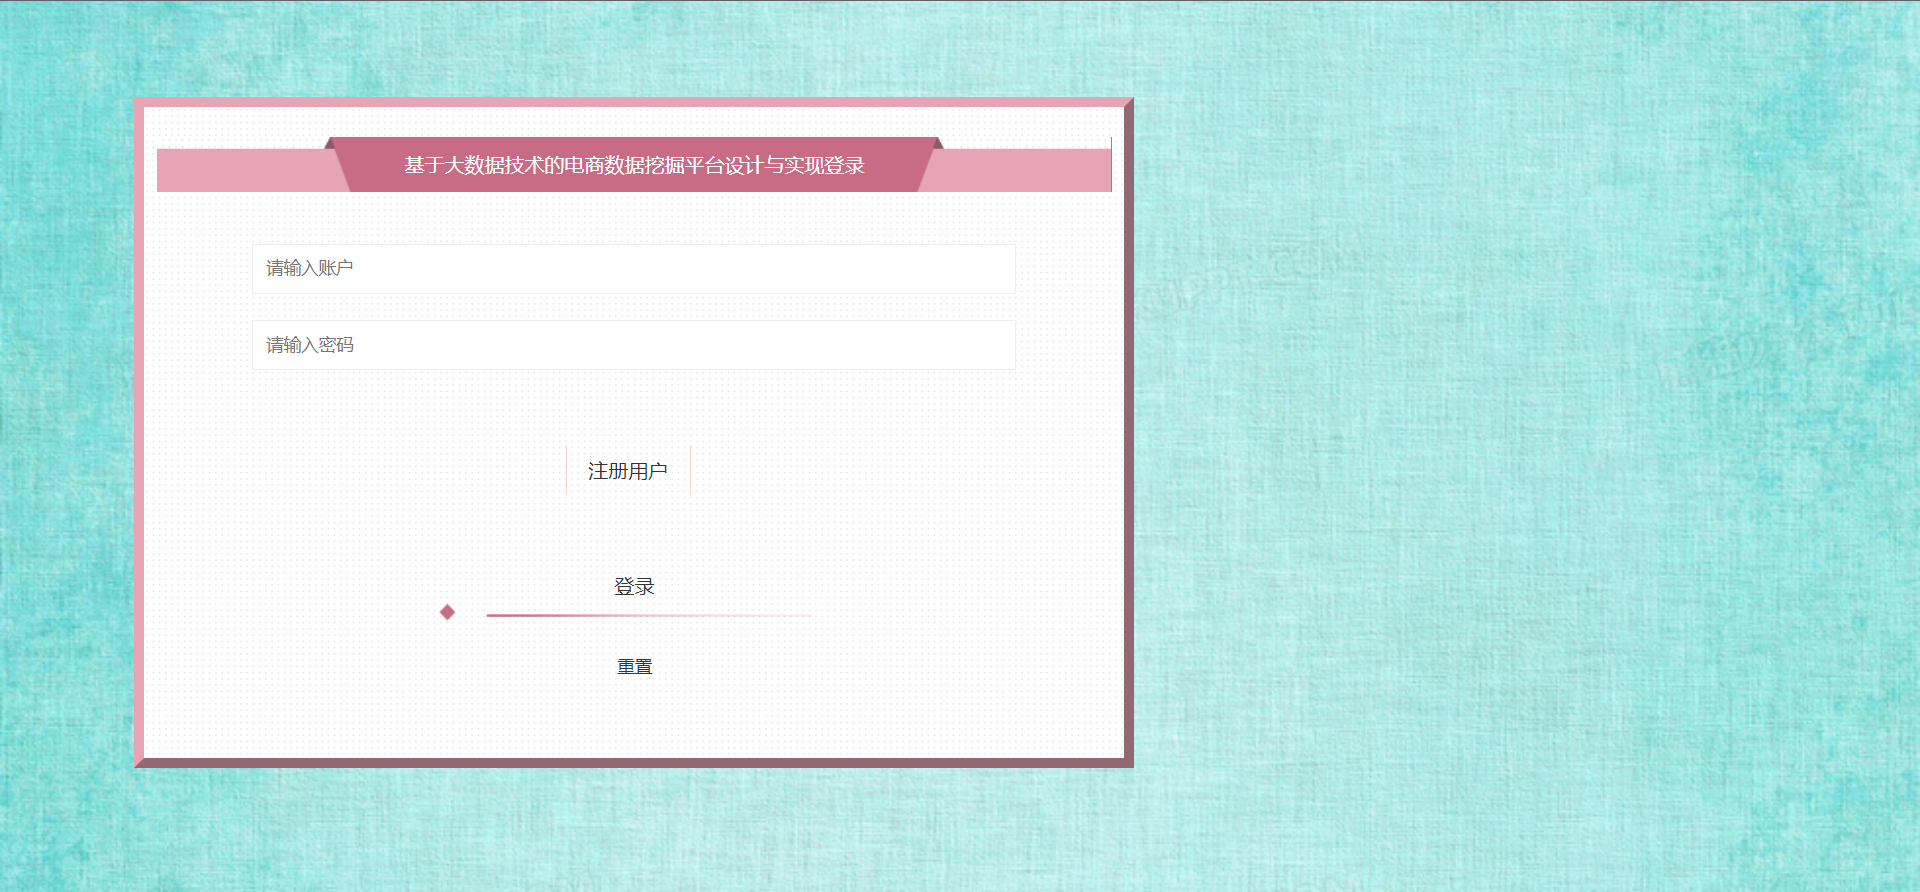The width and height of the screenshot is (1920, 892).
Task: Click the light pink top border of card
Action: click(x=634, y=102)
